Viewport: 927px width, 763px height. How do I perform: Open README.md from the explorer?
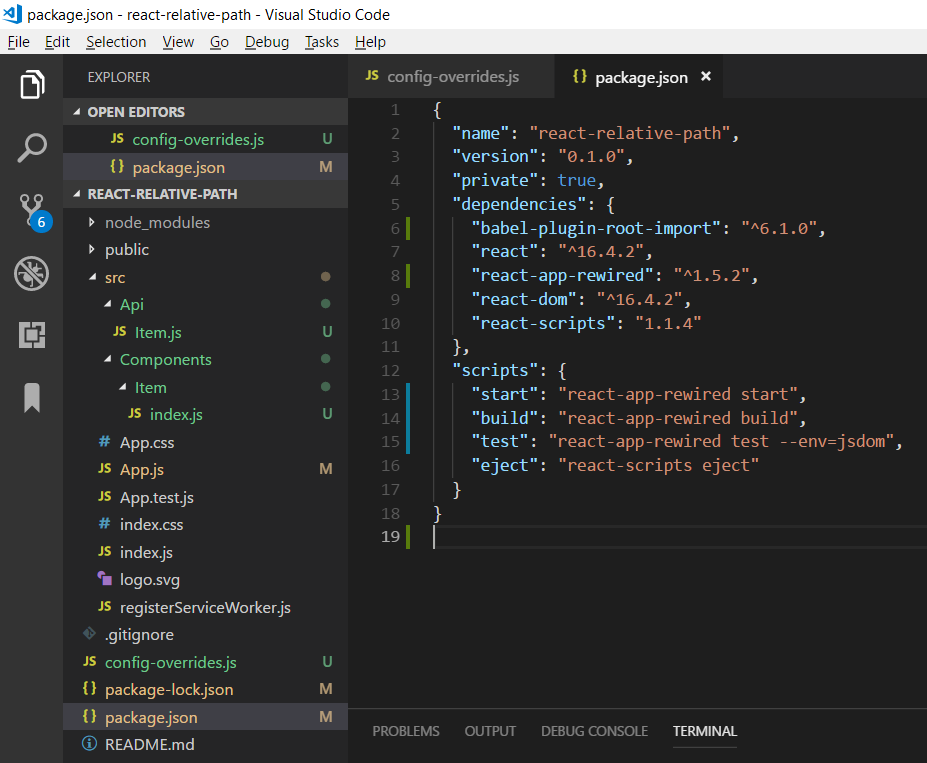153,744
